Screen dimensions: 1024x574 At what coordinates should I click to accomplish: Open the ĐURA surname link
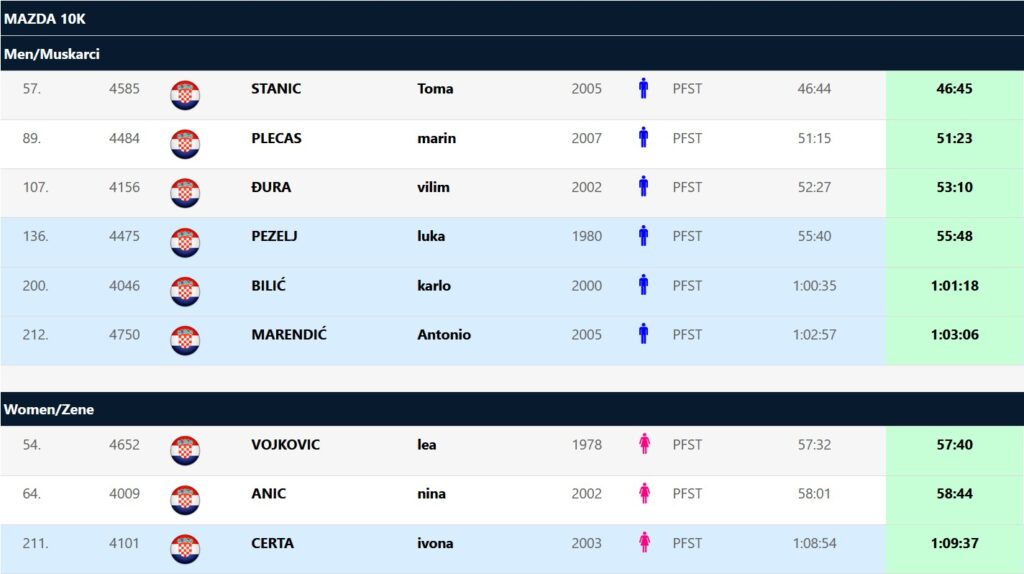[x=271, y=187]
